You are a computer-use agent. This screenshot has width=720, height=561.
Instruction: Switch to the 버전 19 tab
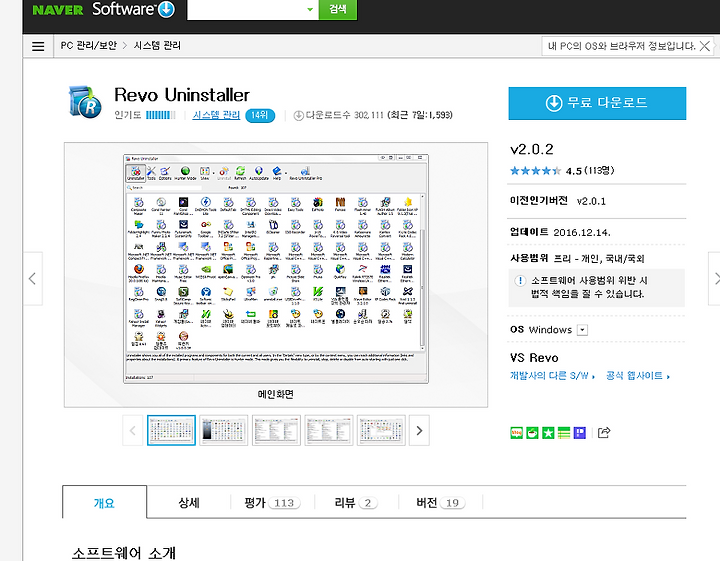pyautogui.click(x=441, y=503)
